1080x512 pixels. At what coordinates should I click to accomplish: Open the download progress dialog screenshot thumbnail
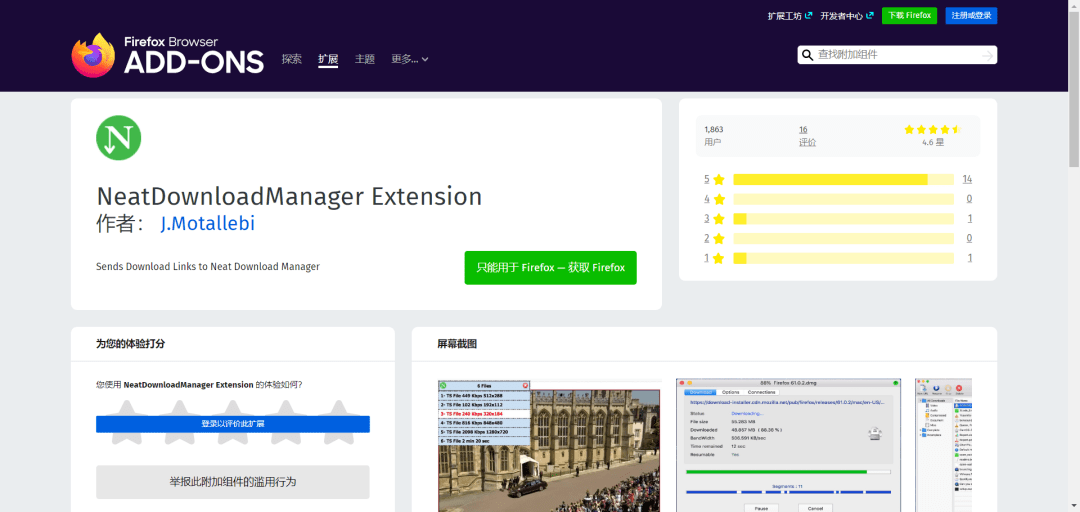[789, 445]
